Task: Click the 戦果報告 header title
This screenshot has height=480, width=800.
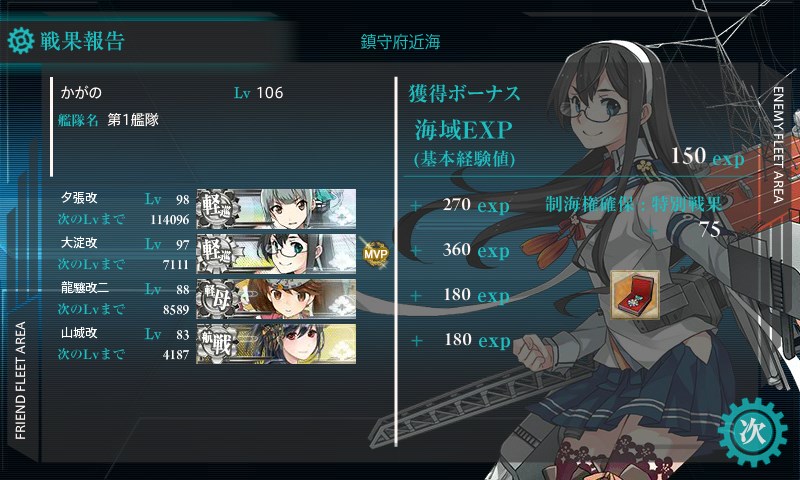Action: click(x=83, y=41)
